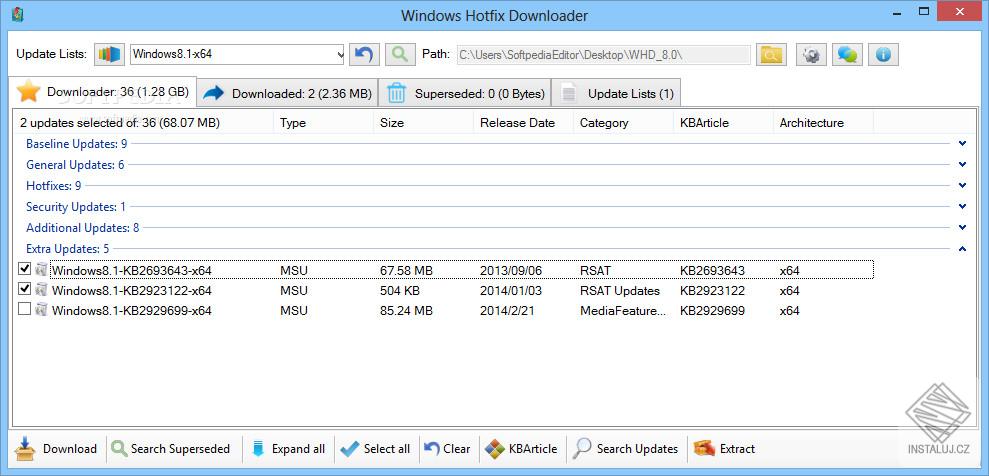Sort by the Release Date column header

coord(524,123)
